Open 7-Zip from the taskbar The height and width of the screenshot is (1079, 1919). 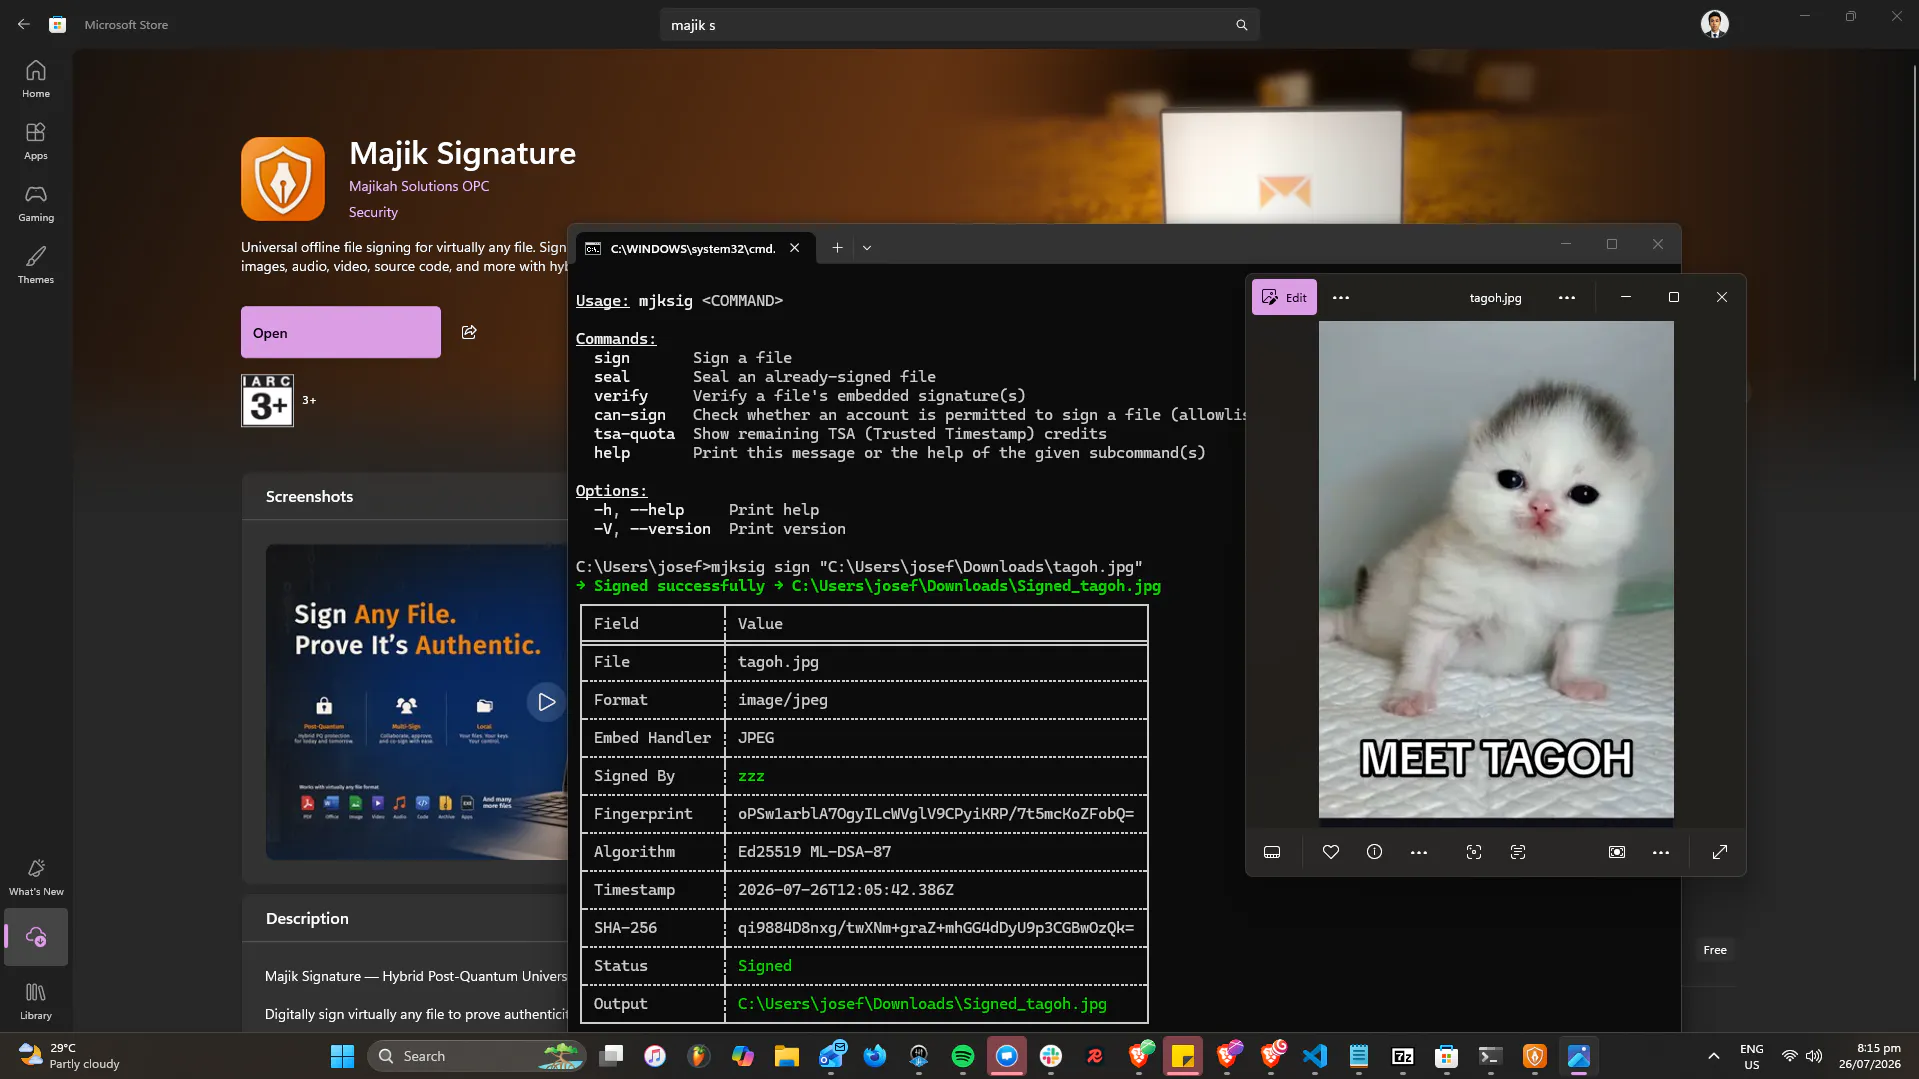tap(1402, 1056)
